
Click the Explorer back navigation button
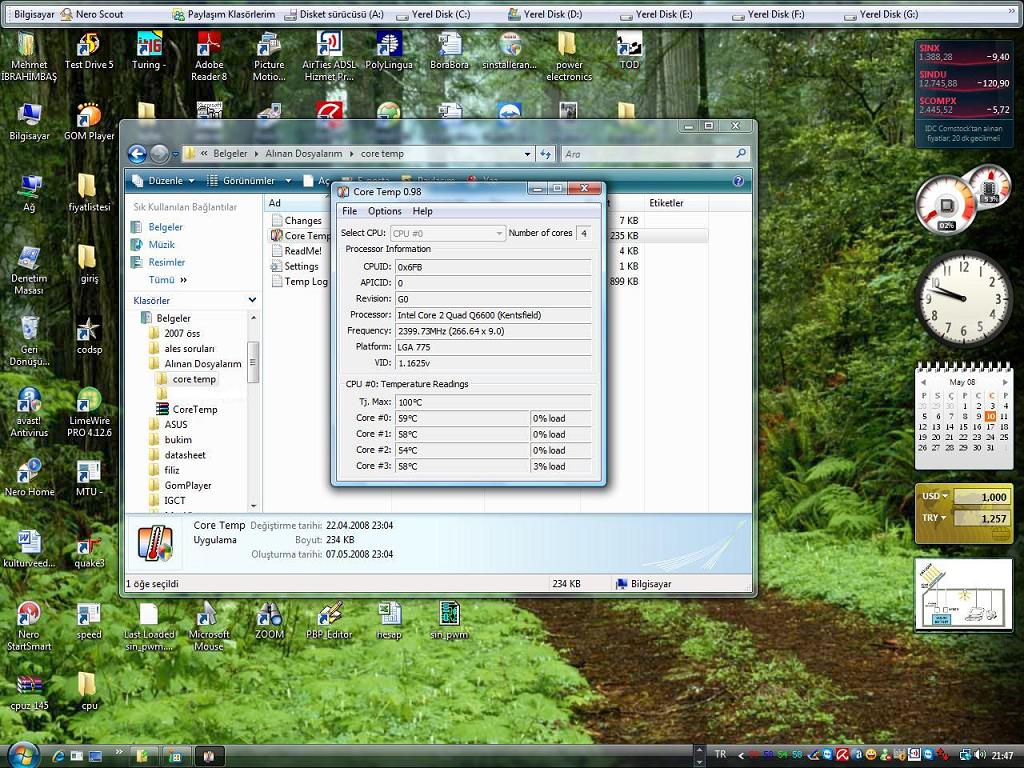137,154
